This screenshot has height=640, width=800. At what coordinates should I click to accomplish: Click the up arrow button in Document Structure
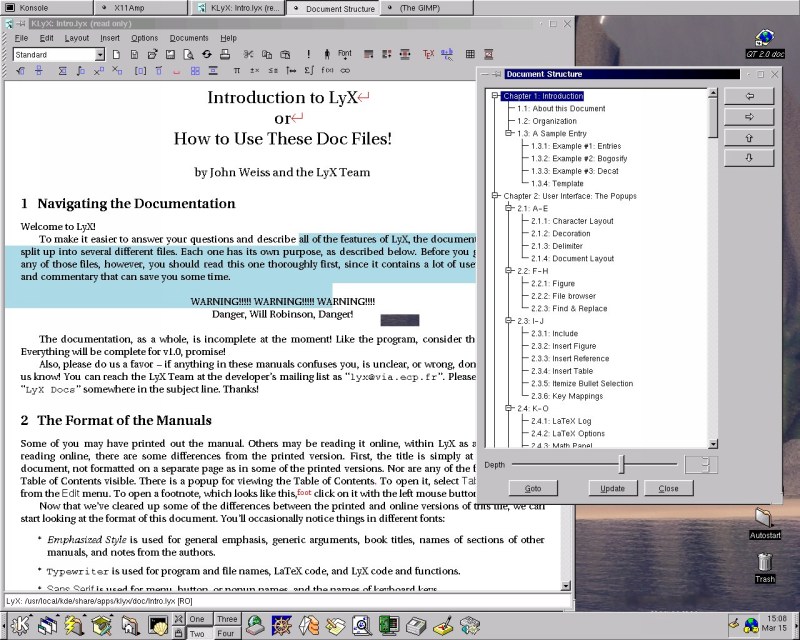[749, 138]
